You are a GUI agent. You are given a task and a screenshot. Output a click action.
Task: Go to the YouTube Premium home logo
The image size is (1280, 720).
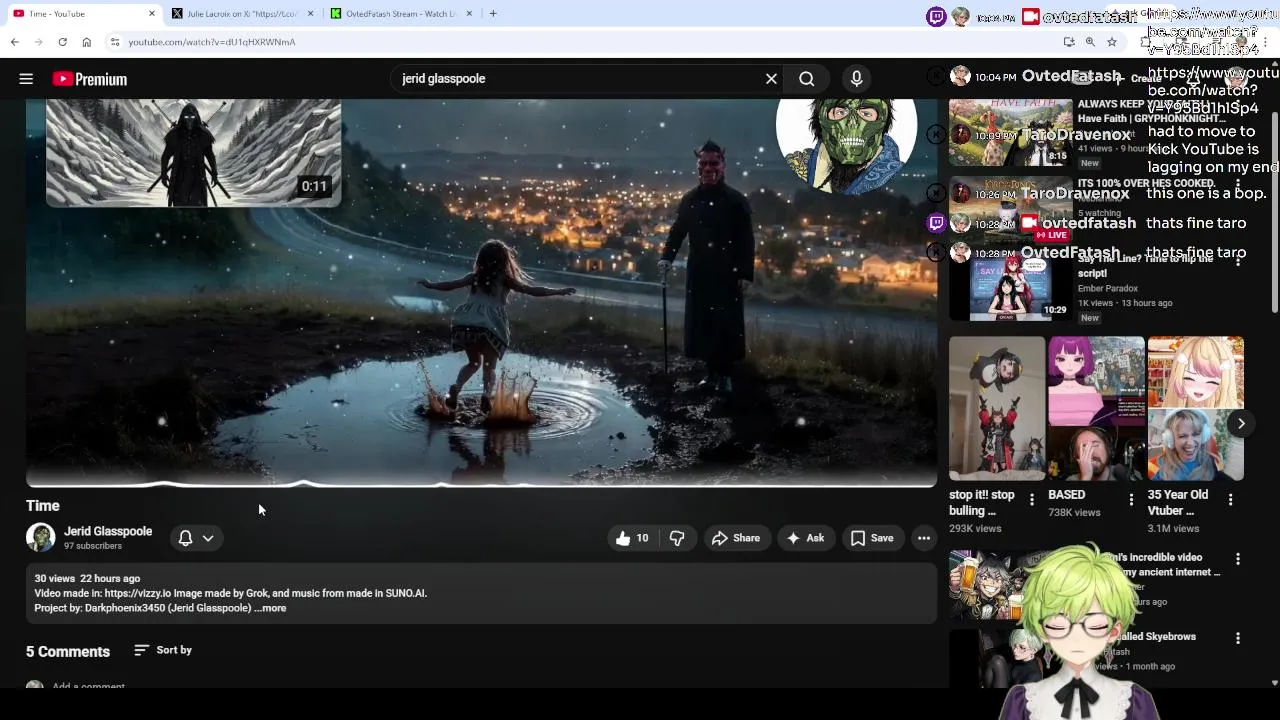click(x=90, y=79)
